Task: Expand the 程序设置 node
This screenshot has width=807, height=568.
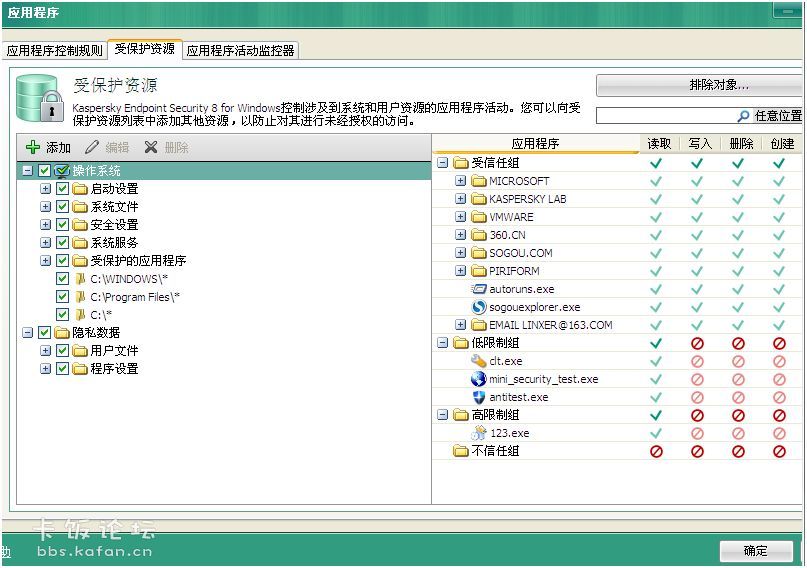Action: [x=46, y=369]
